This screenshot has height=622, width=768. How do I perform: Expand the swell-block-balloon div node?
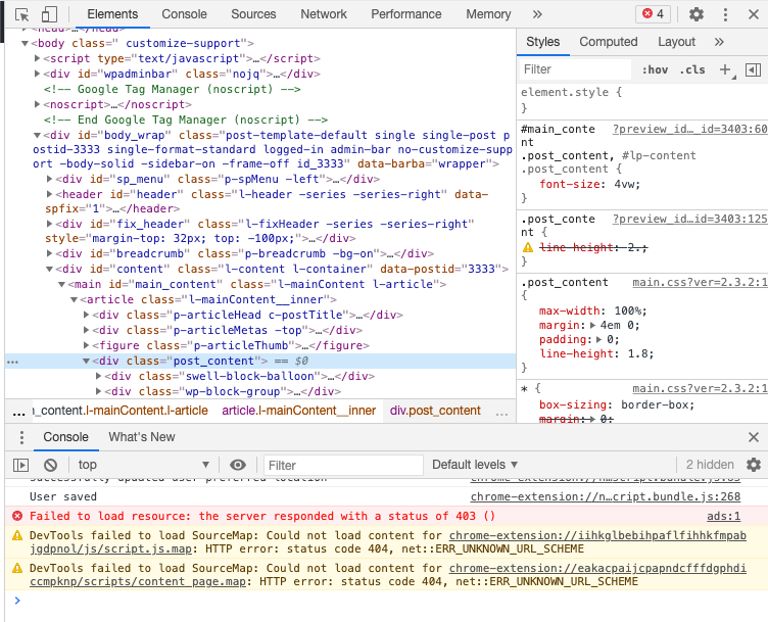(98, 376)
